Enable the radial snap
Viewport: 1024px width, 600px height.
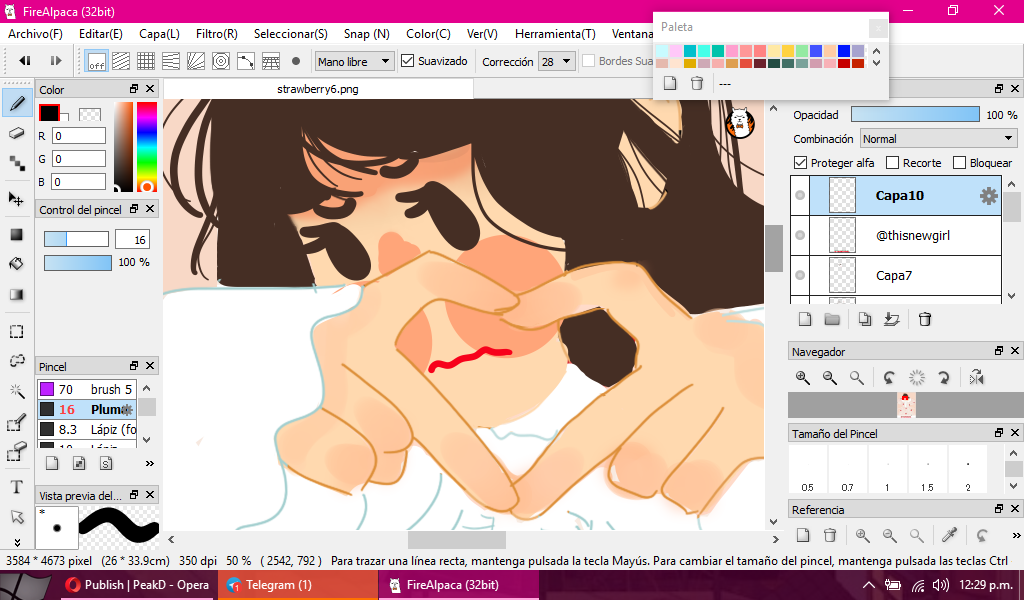tap(196, 61)
